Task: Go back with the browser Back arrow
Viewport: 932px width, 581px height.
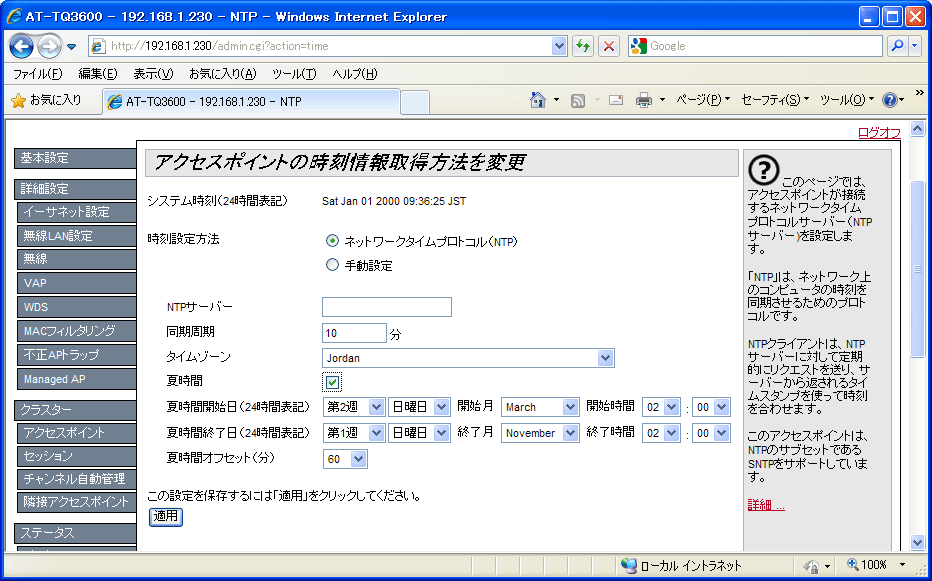Action: coord(21,46)
